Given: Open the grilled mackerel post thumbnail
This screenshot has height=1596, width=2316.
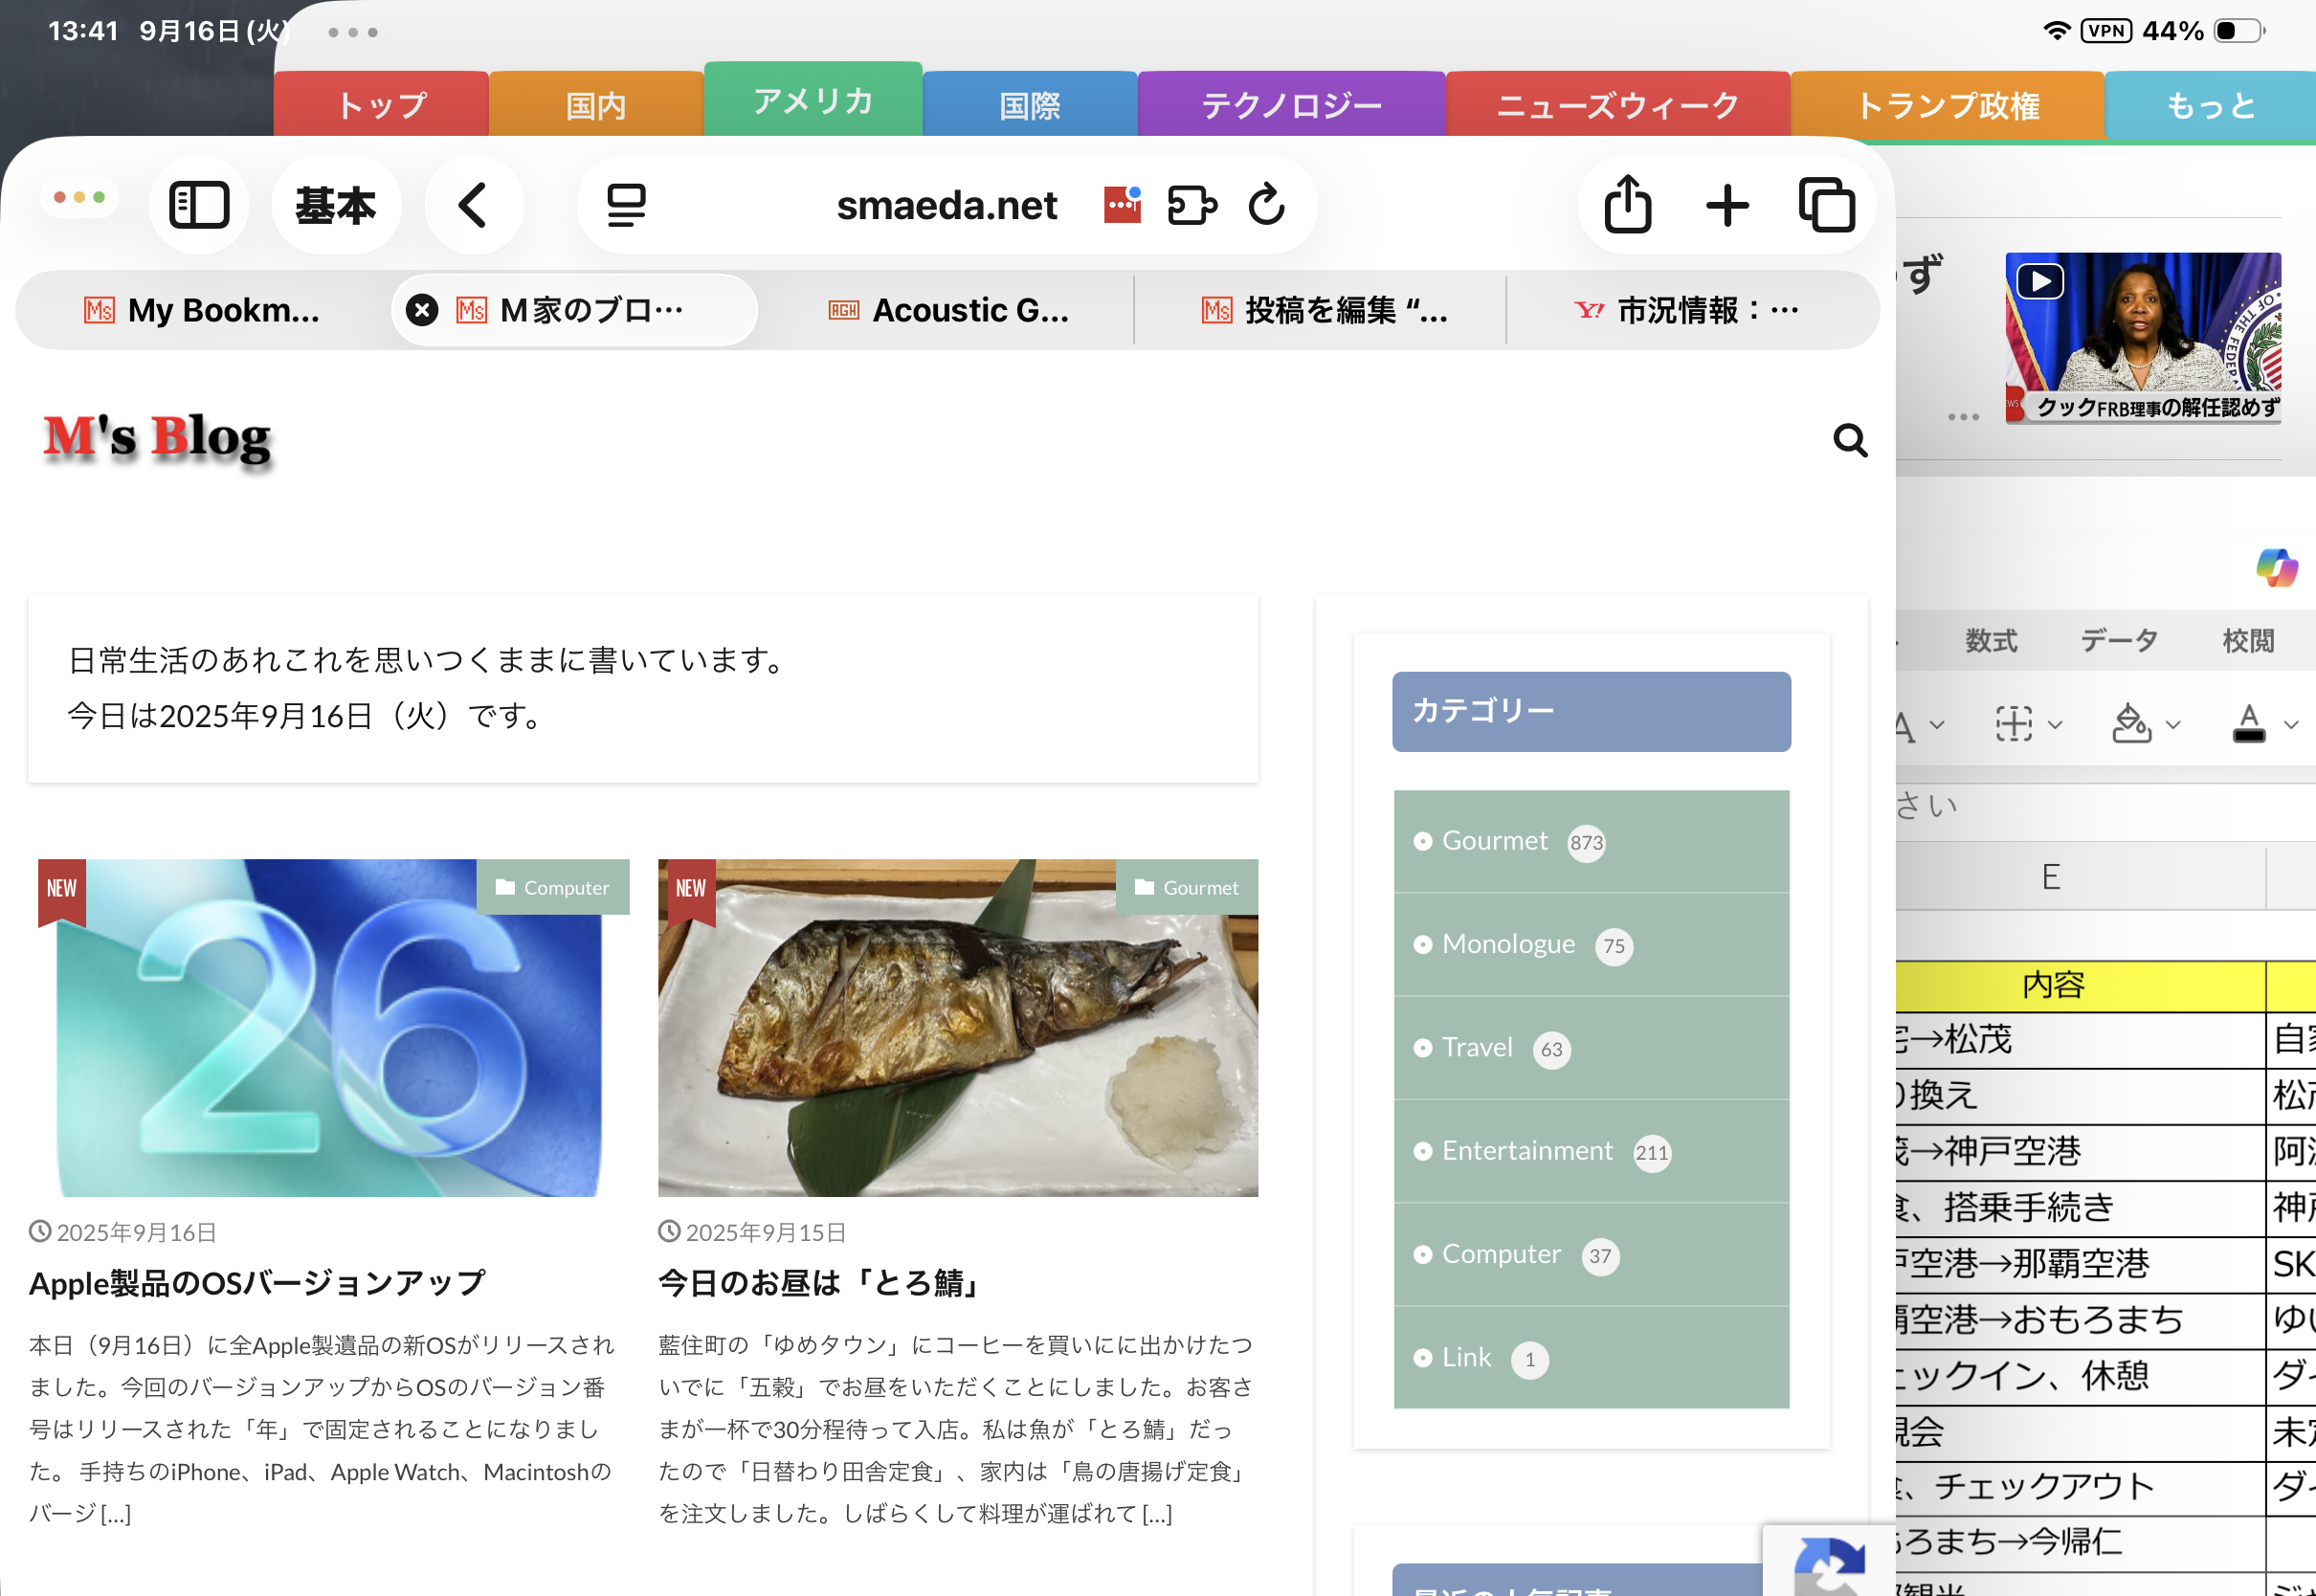Looking at the screenshot, I should click(958, 1028).
